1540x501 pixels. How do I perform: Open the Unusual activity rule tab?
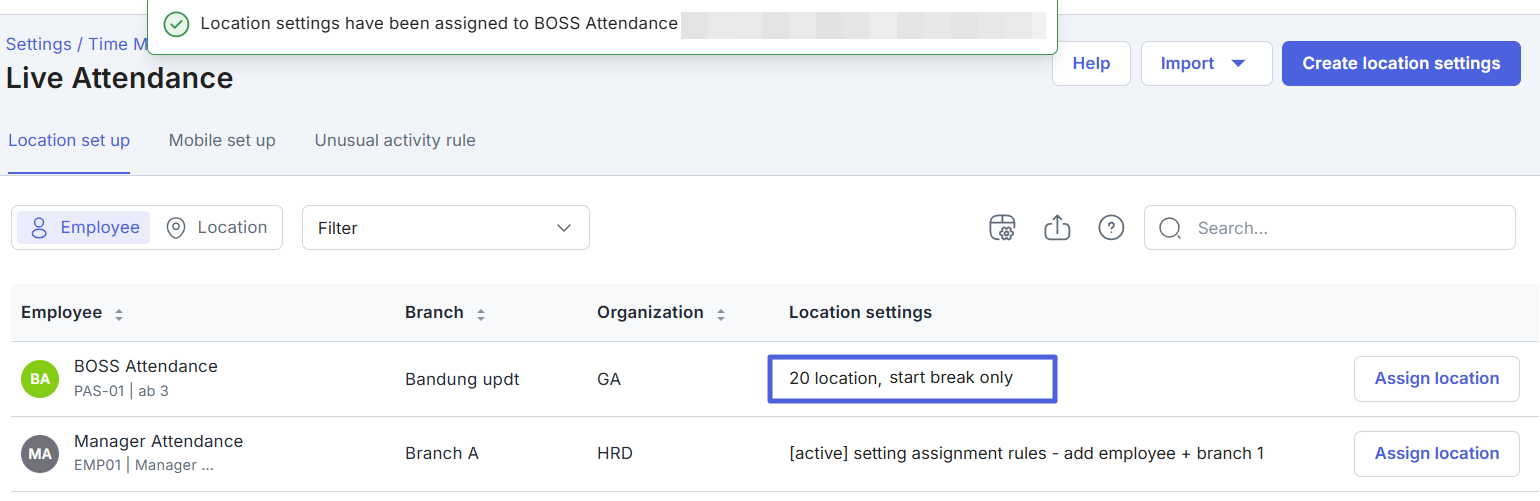tap(395, 141)
